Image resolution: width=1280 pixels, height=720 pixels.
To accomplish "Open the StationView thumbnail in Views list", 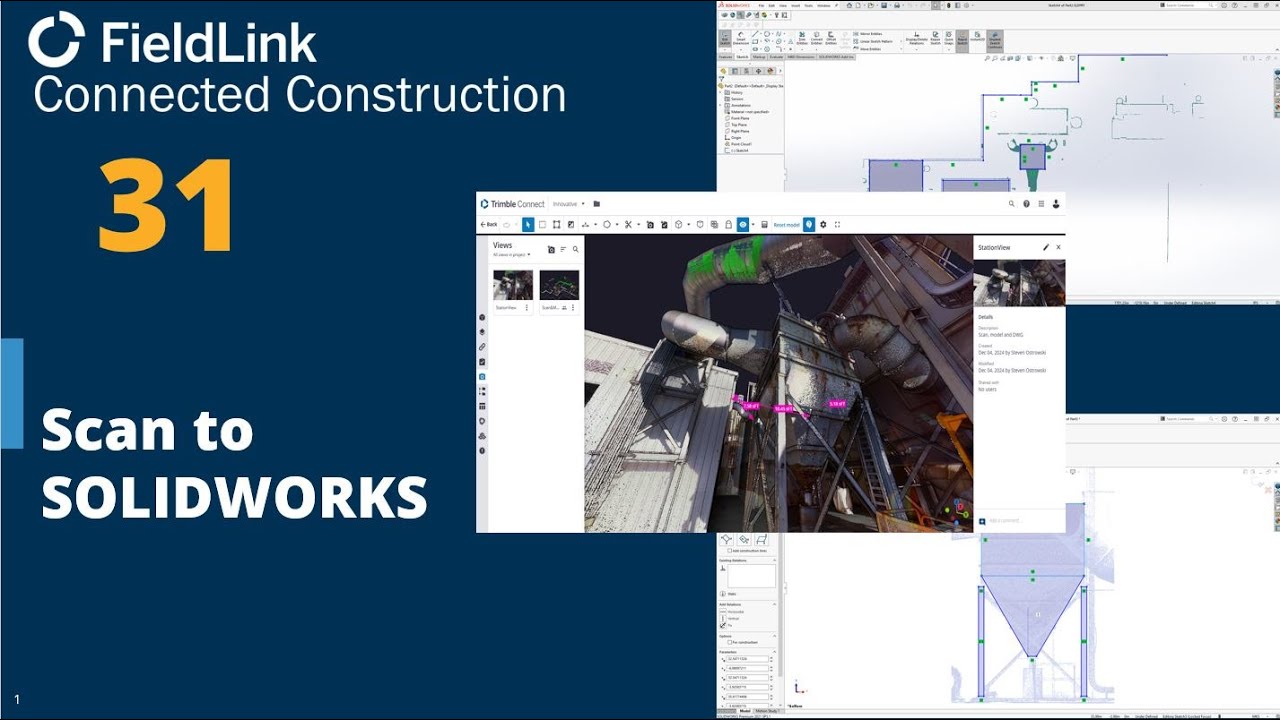I will click(x=513, y=285).
